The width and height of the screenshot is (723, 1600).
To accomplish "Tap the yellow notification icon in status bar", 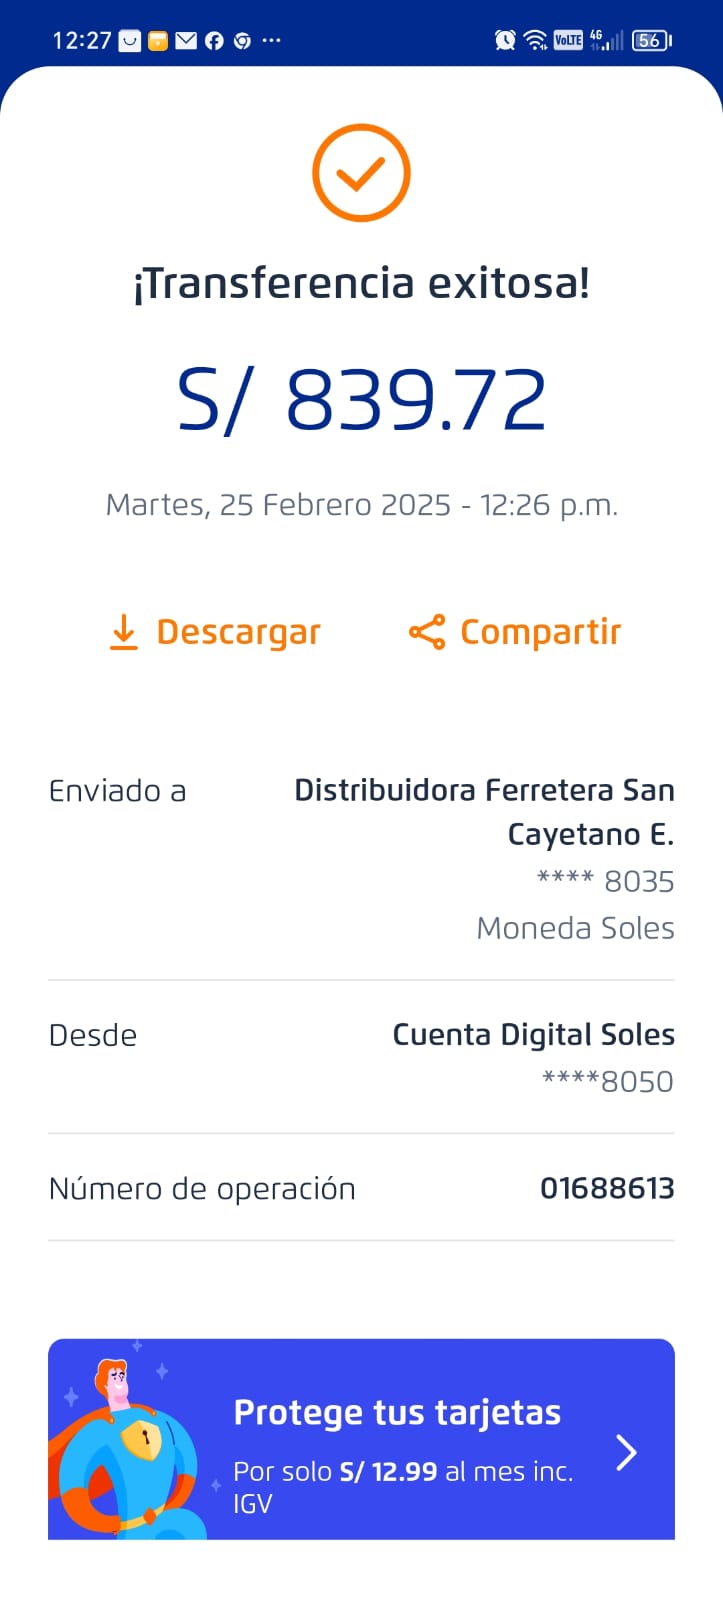I will (x=158, y=41).
